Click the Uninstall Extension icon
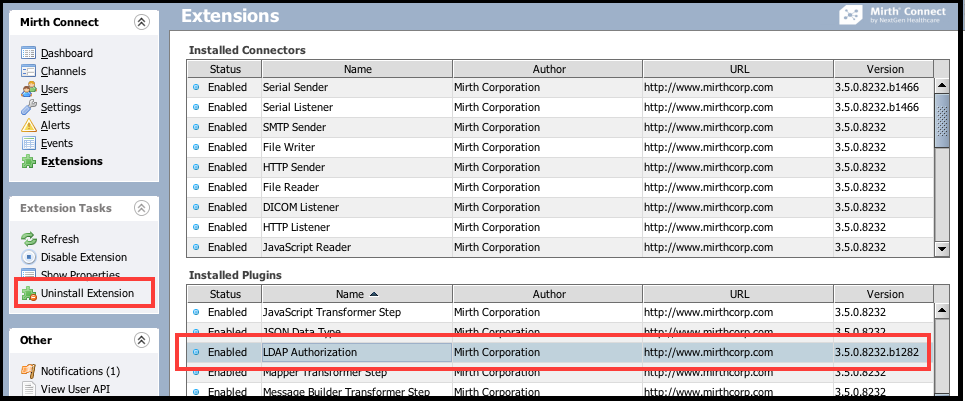The width and height of the screenshot is (965, 401). coord(29,293)
